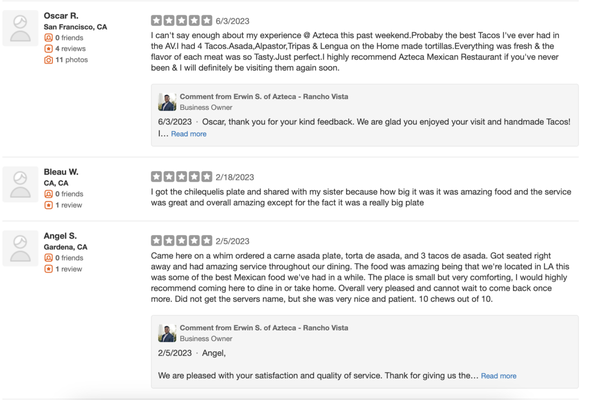The width and height of the screenshot is (589, 400).
Task: Open Bleau W.'s profile name link
Action: (x=61, y=172)
